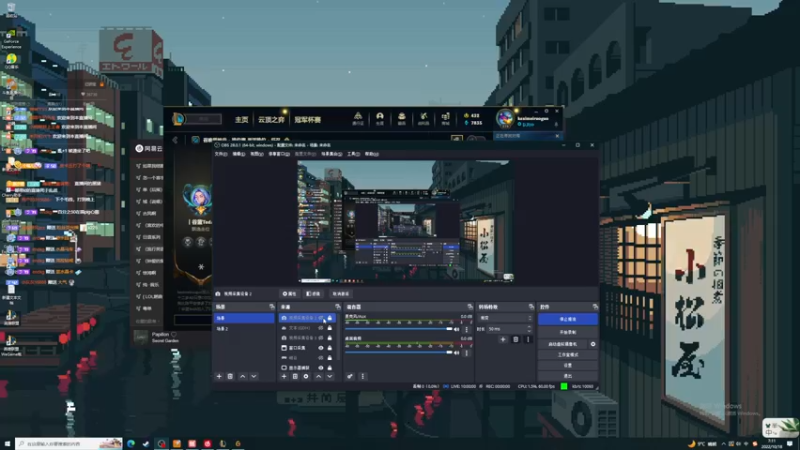Float the 场景 dock using its header icon
This screenshot has width=800, height=450.
tap(271, 307)
